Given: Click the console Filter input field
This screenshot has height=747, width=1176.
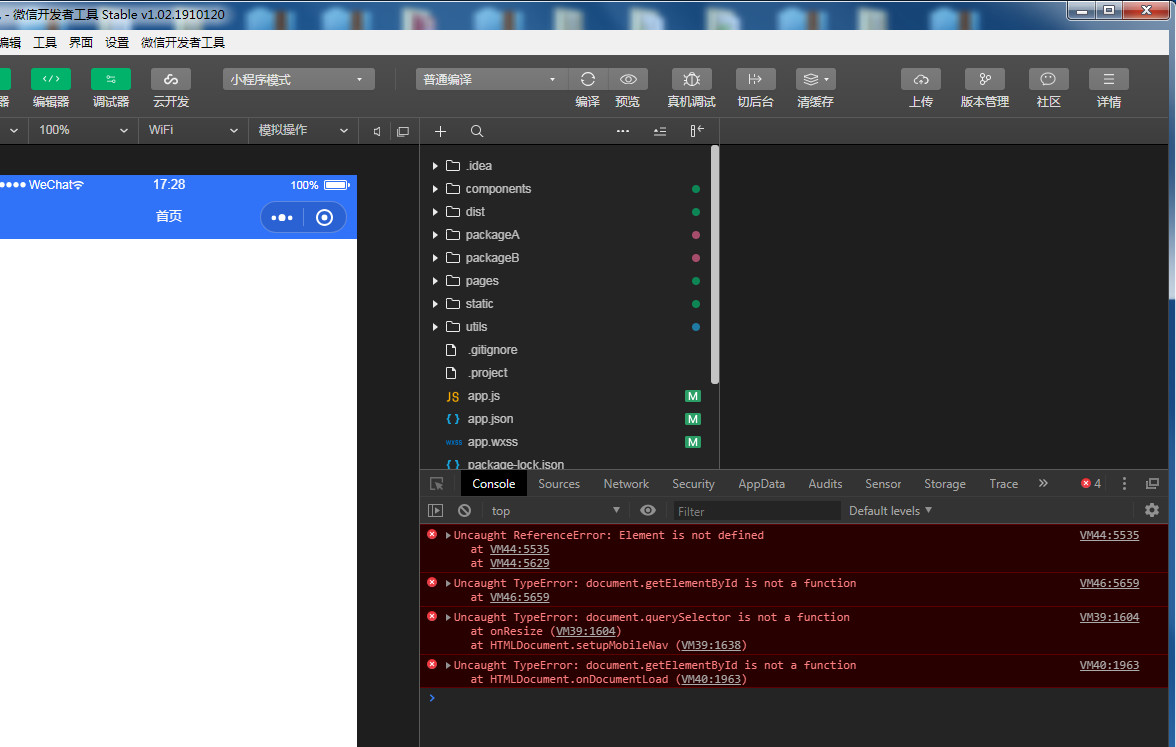Looking at the screenshot, I should pyautogui.click(x=756, y=511).
